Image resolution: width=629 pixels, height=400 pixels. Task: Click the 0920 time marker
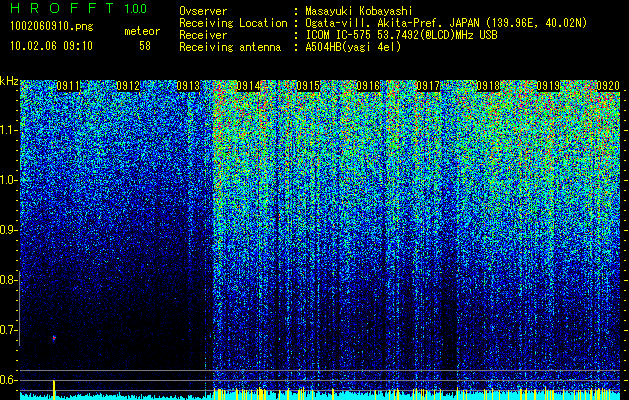[608, 85]
